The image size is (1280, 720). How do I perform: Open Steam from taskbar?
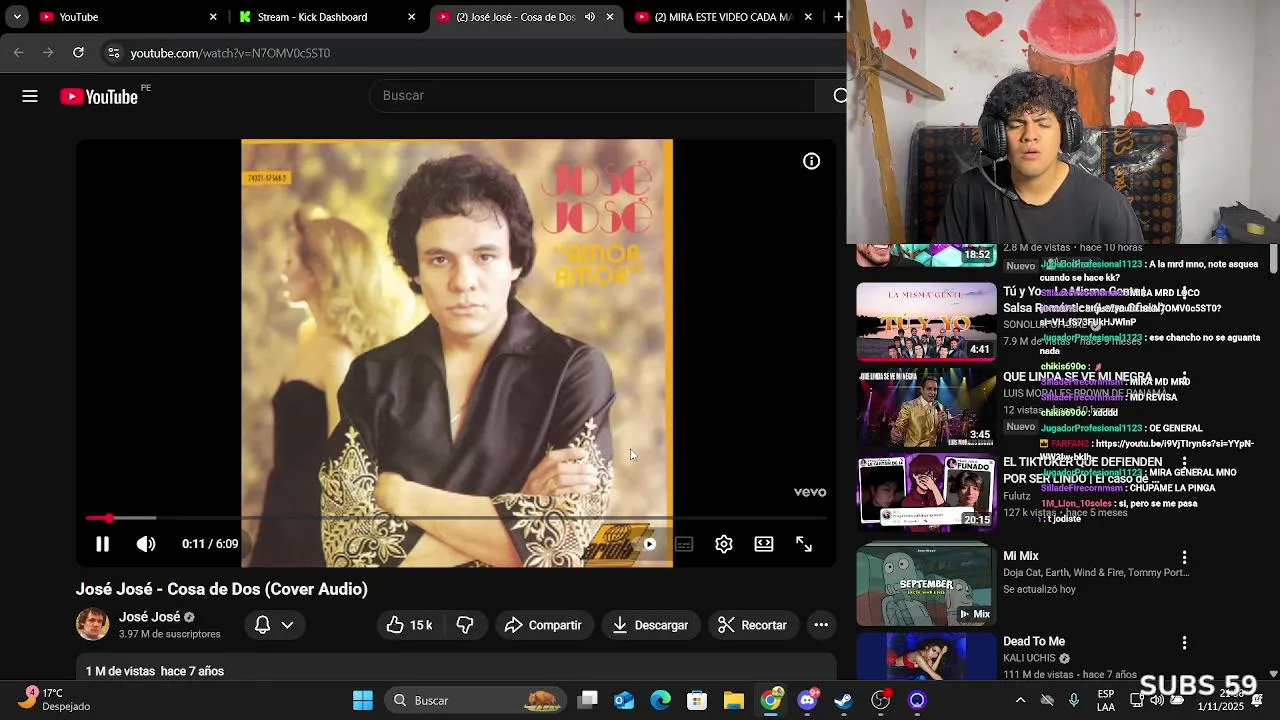pyautogui.click(x=844, y=700)
